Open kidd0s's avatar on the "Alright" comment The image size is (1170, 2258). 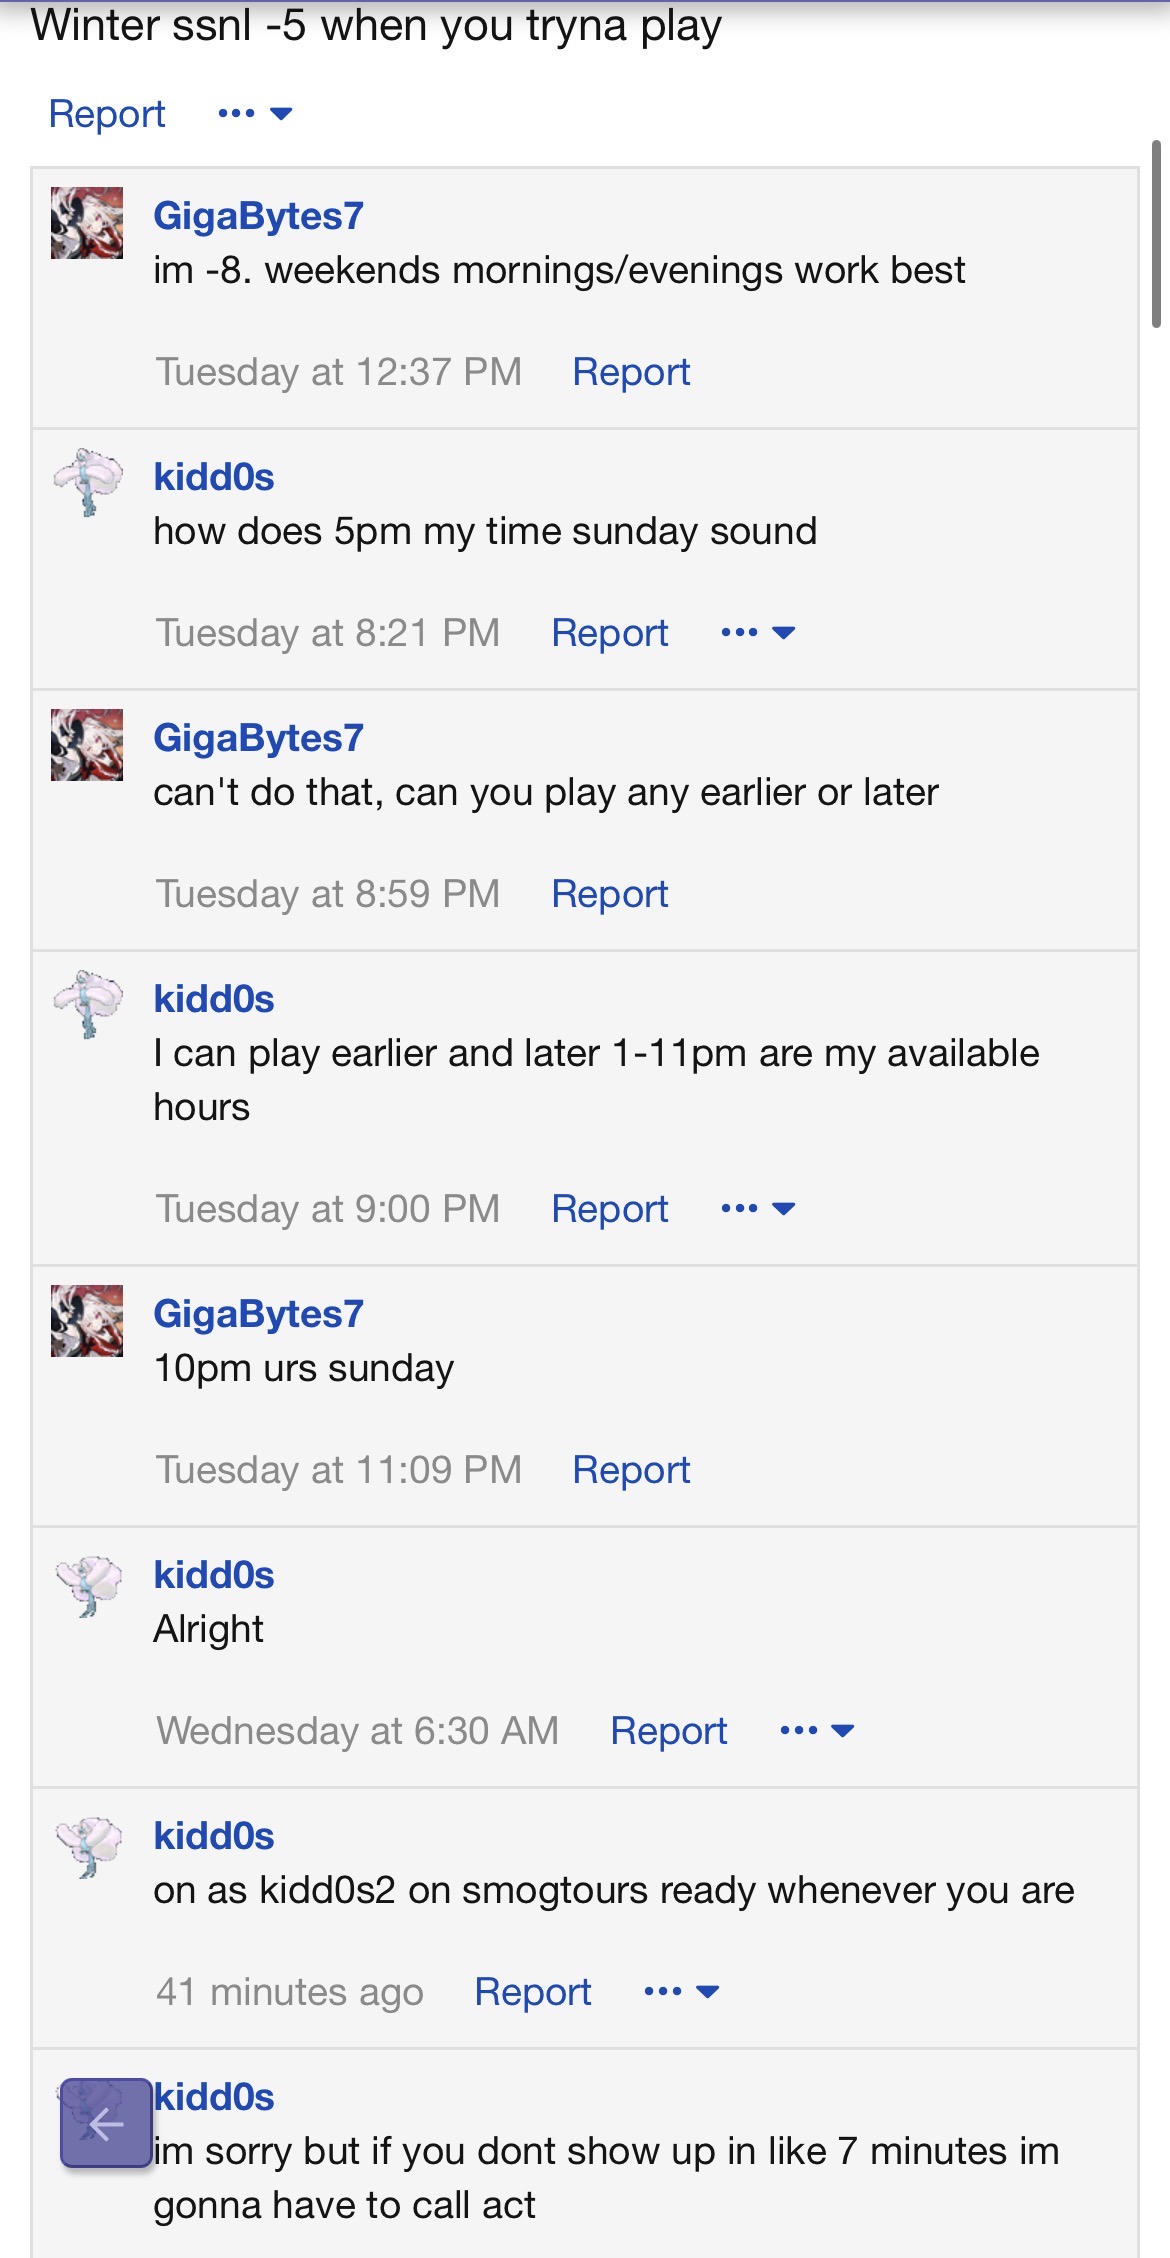pos(88,1584)
